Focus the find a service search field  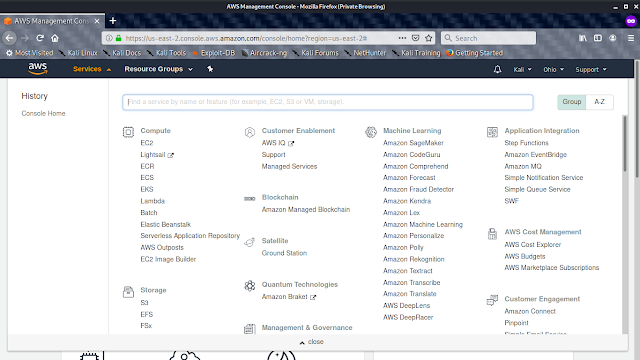point(328,102)
